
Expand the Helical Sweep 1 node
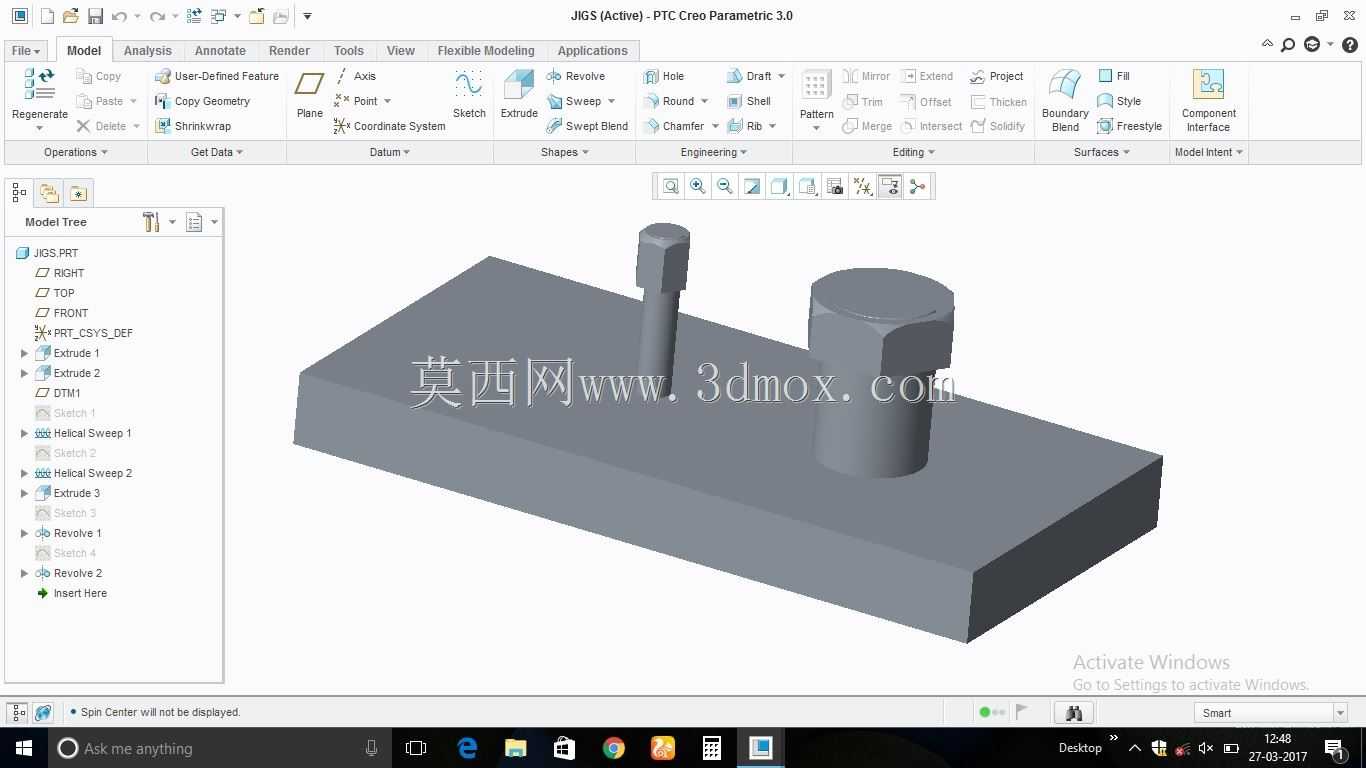coord(25,433)
